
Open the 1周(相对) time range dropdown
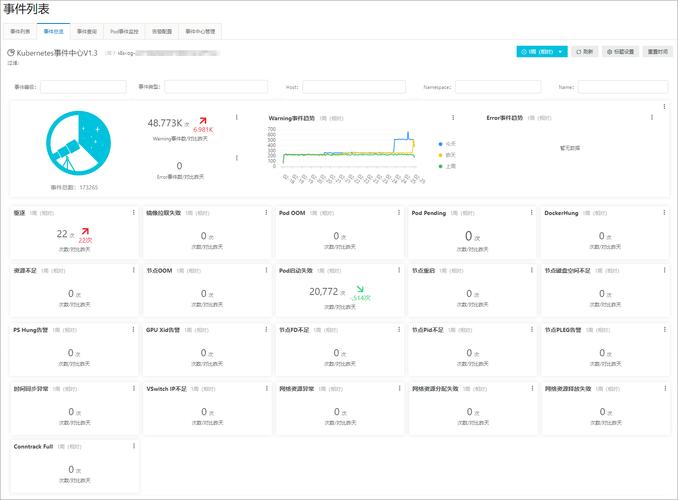[x=542, y=51]
